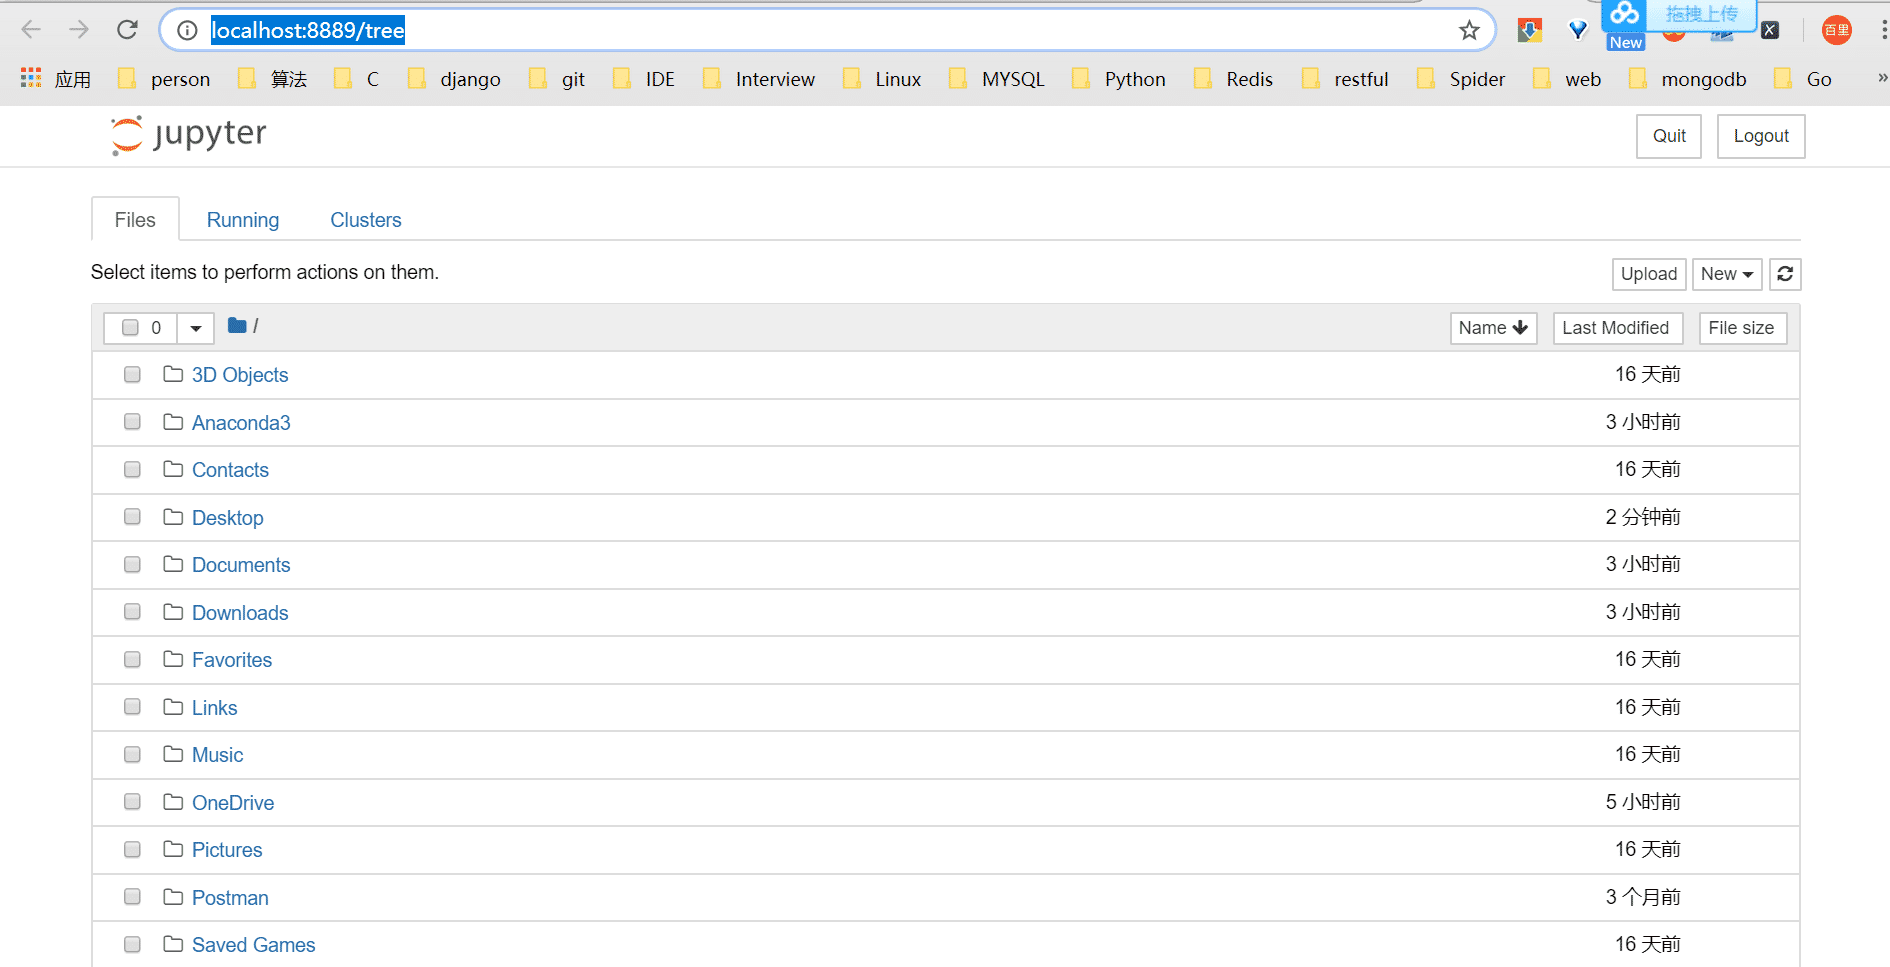Check the Pictures row checkbox
Image resolution: width=1890 pixels, height=967 pixels.
pyautogui.click(x=132, y=849)
